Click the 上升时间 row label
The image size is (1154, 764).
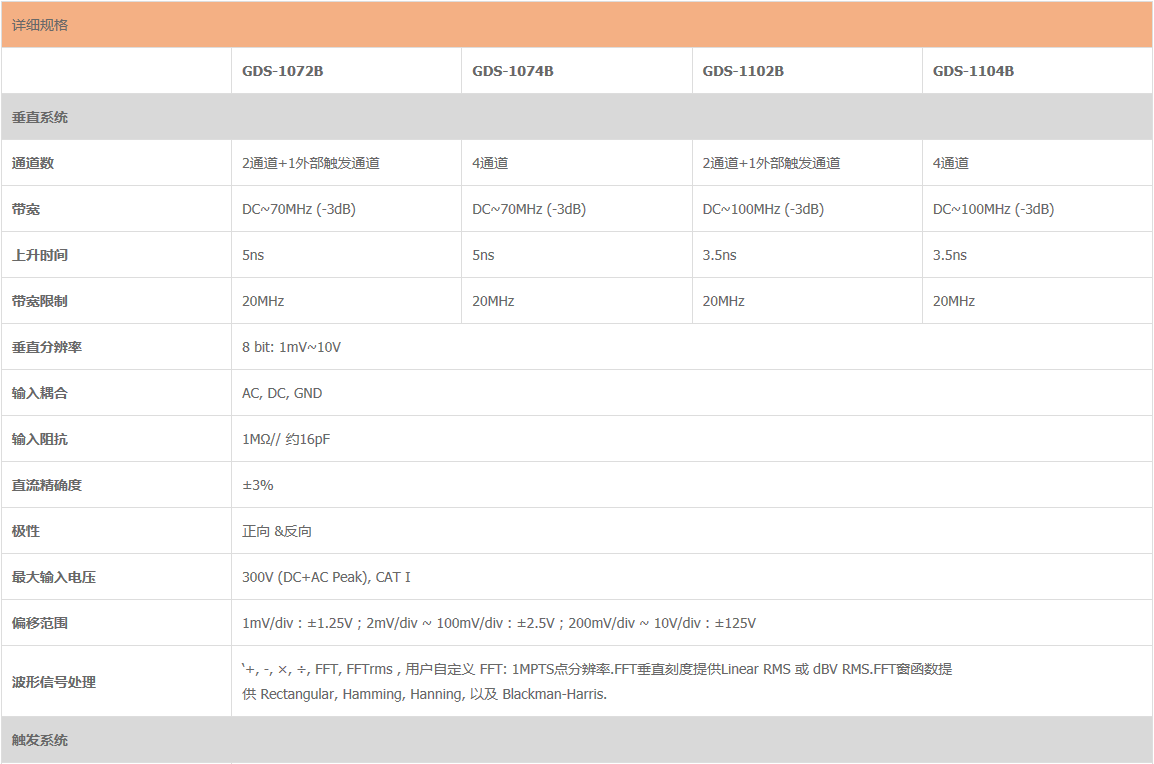pyautogui.click(x=40, y=255)
